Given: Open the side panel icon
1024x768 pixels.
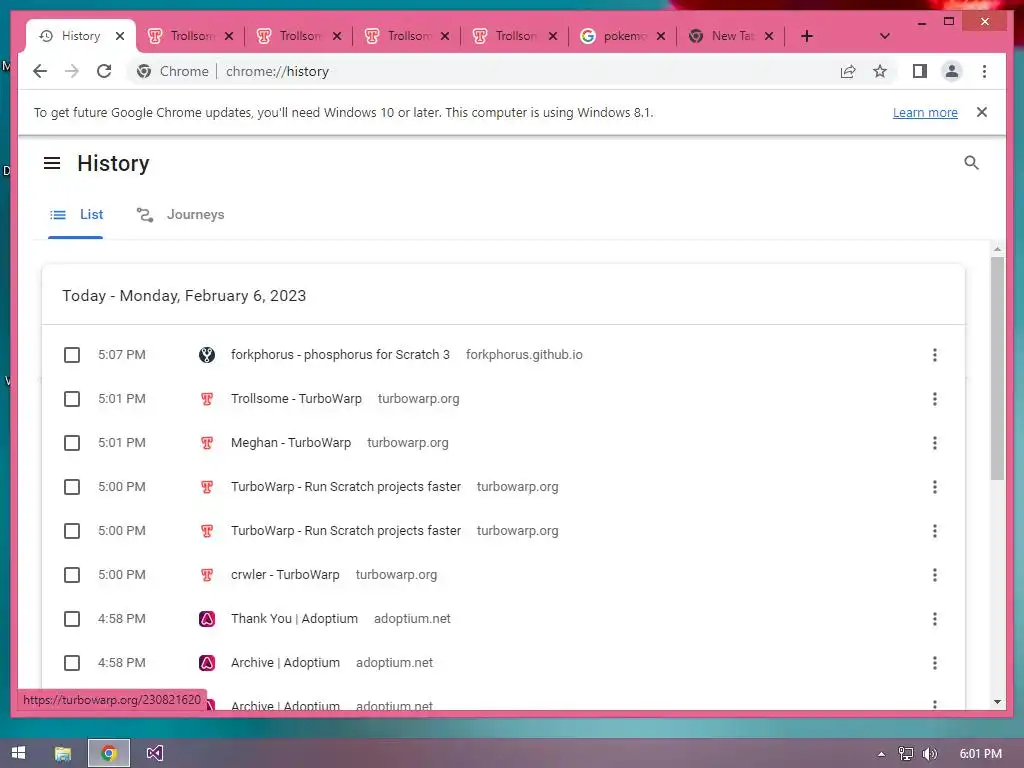Looking at the screenshot, I should tap(920, 71).
